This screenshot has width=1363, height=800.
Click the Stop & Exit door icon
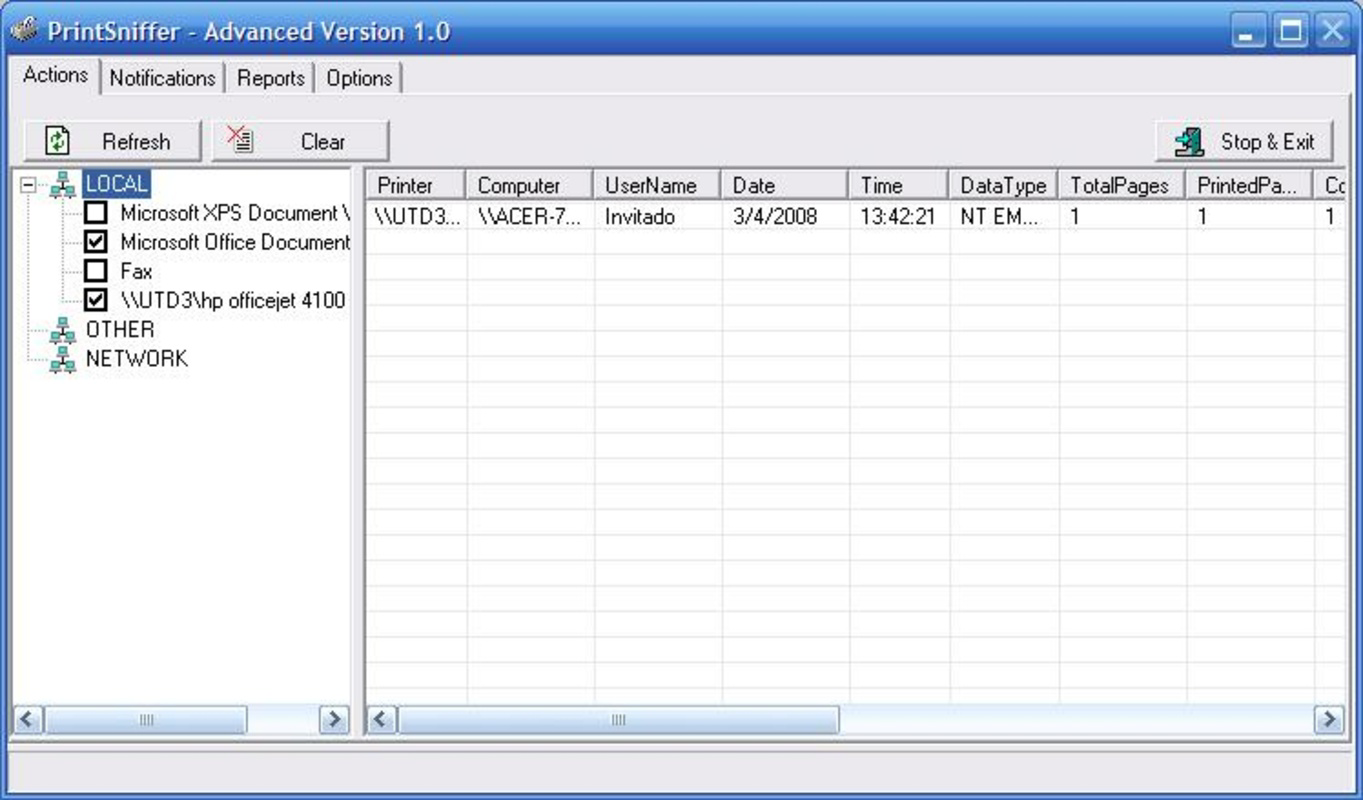click(x=1189, y=142)
